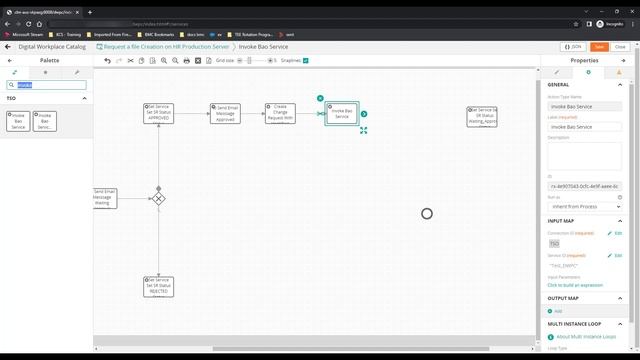This screenshot has width=640, height=360.
Task: Open the palette tab with the wrench icon
Action: click(x=77, y=72)
